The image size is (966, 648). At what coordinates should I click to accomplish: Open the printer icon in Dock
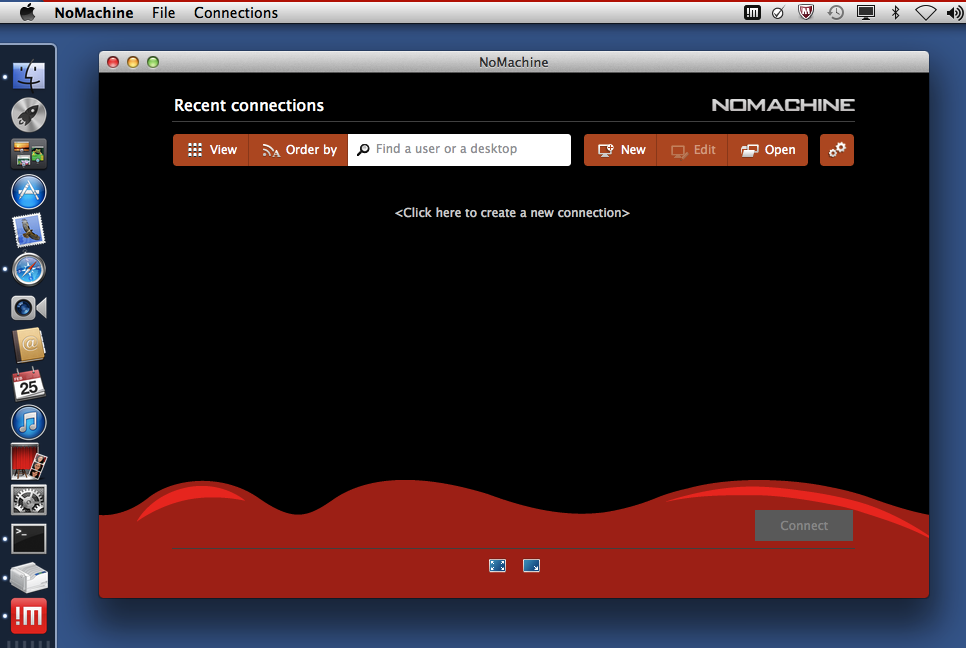(x=28, y=577)
